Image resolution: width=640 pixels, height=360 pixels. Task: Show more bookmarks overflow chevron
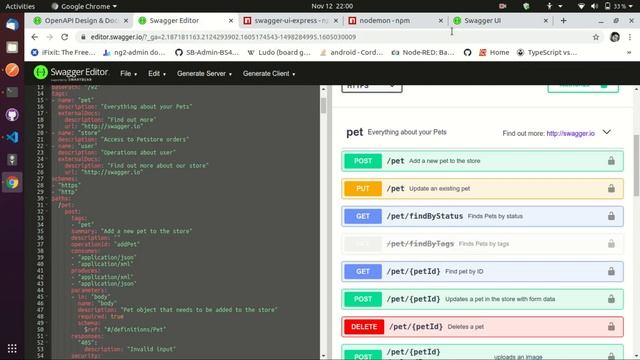point(629,52)
